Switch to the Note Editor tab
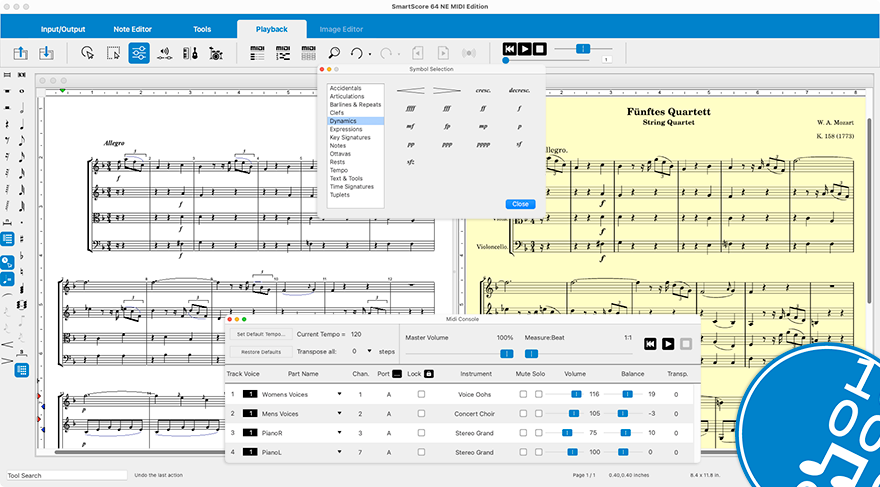Screen dimensions: 880x487 (x=132, y=29)
